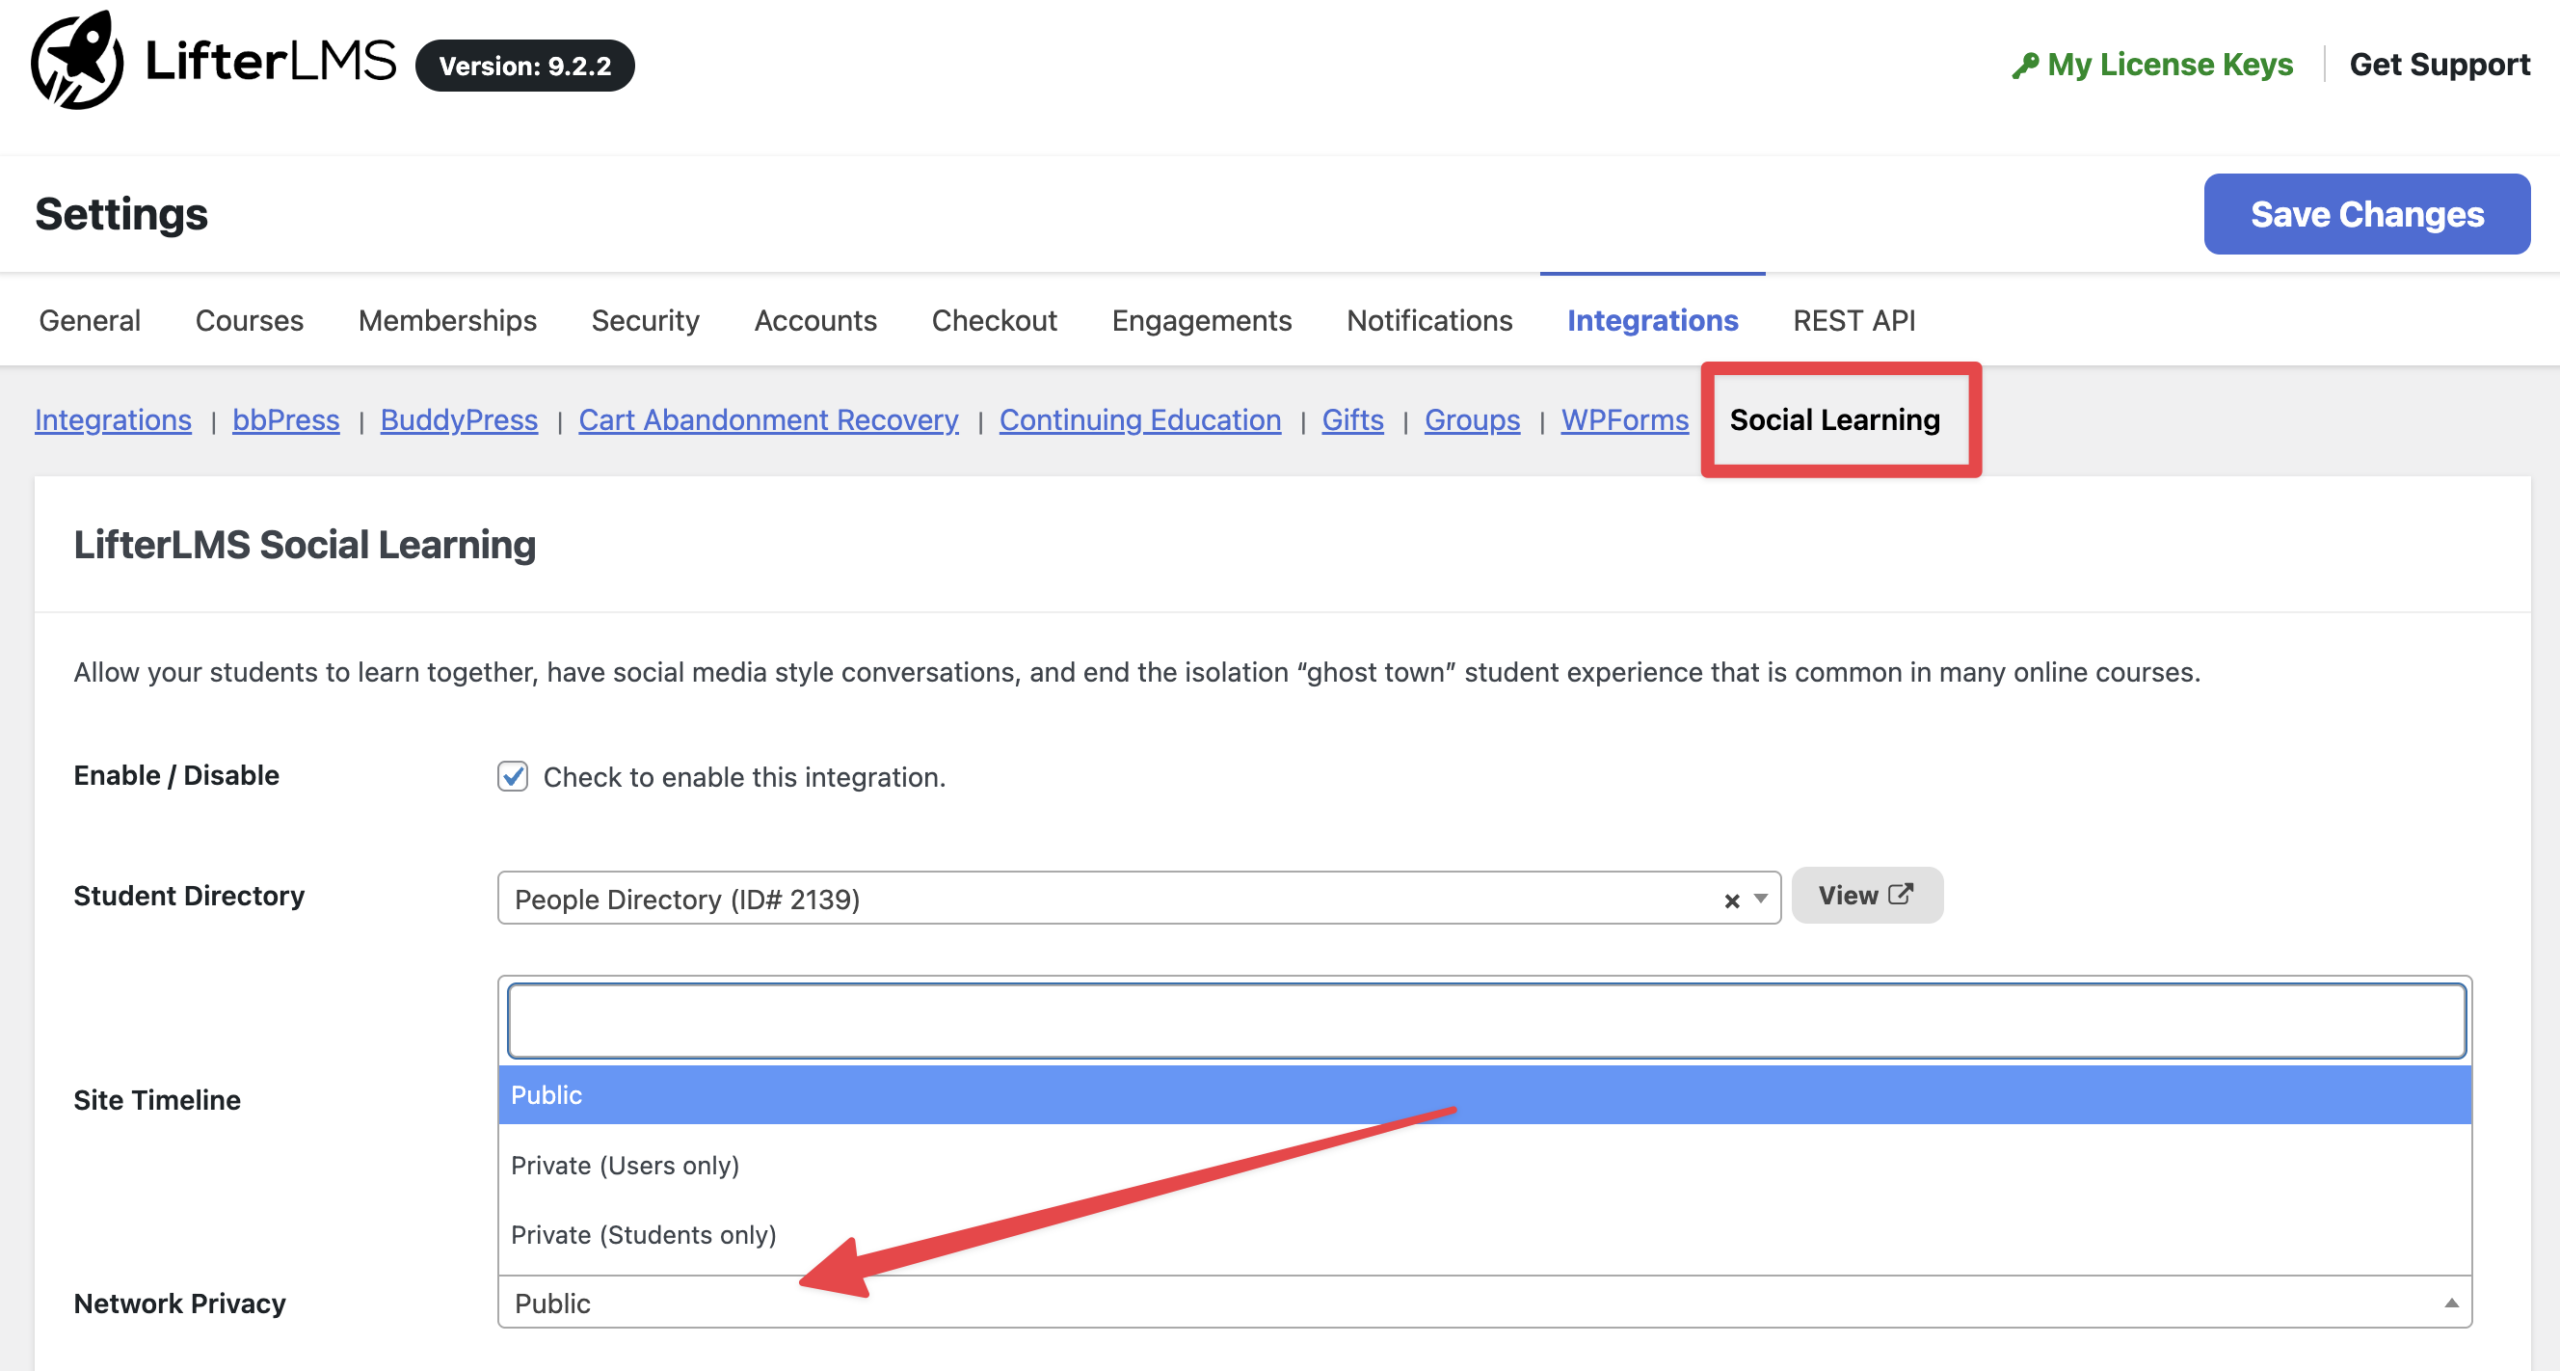This screenshot has height=1371, width=2560.
Task: Open the WPForms integration link
Action: [x=1624, y=420]
